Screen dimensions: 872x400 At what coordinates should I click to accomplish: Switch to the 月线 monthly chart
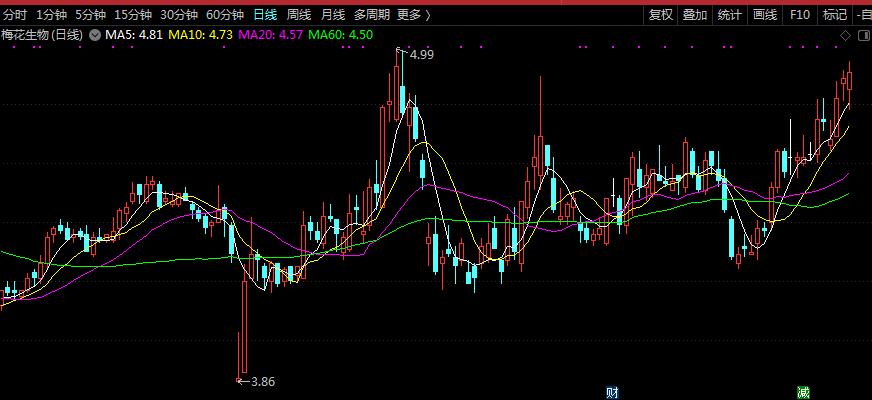333,15
